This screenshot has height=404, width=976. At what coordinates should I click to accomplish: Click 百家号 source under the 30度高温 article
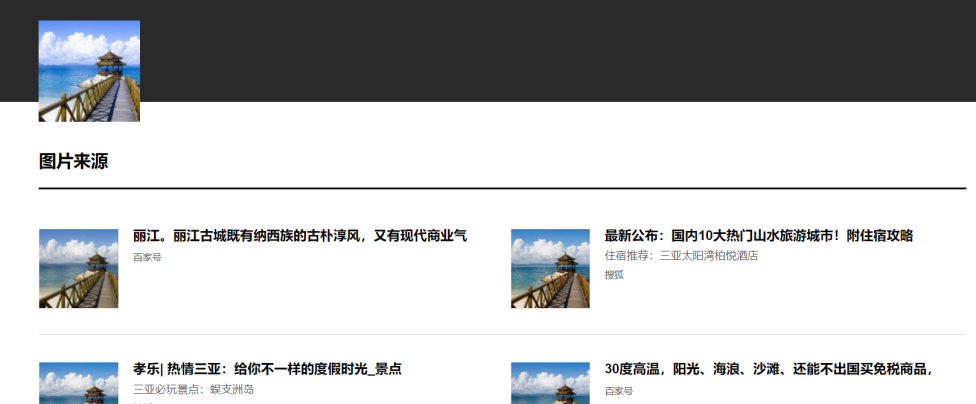coord(619,391)
